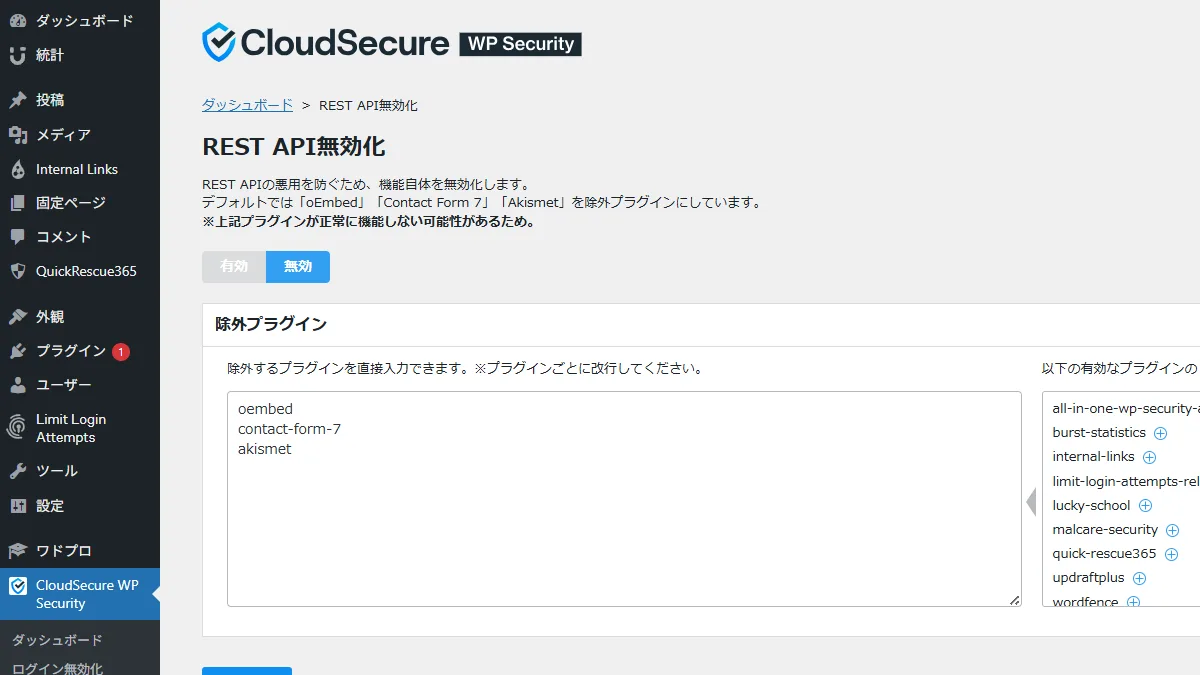
Task: Click the Limit Login Attempts menu label
Action: (71, 428)
